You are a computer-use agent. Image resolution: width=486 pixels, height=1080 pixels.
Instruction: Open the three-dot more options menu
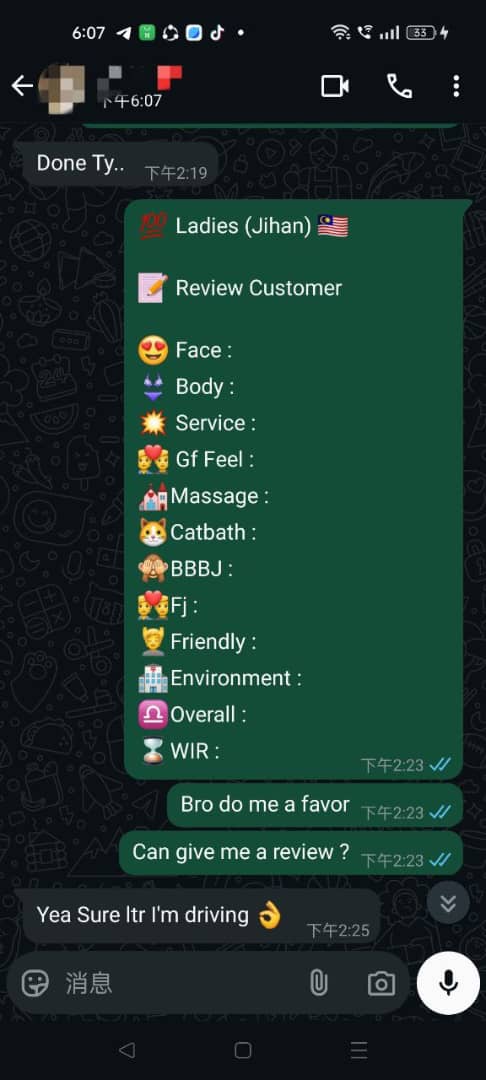coord(456,86)
